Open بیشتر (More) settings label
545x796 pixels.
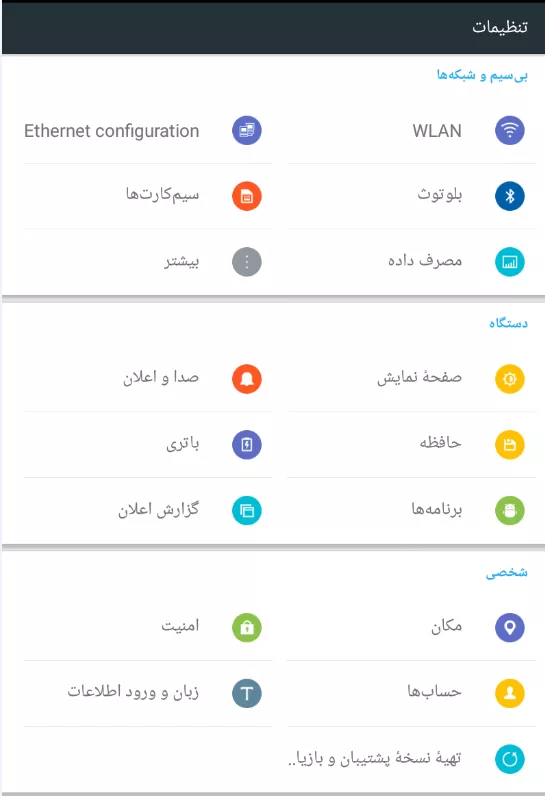point(182,261)
